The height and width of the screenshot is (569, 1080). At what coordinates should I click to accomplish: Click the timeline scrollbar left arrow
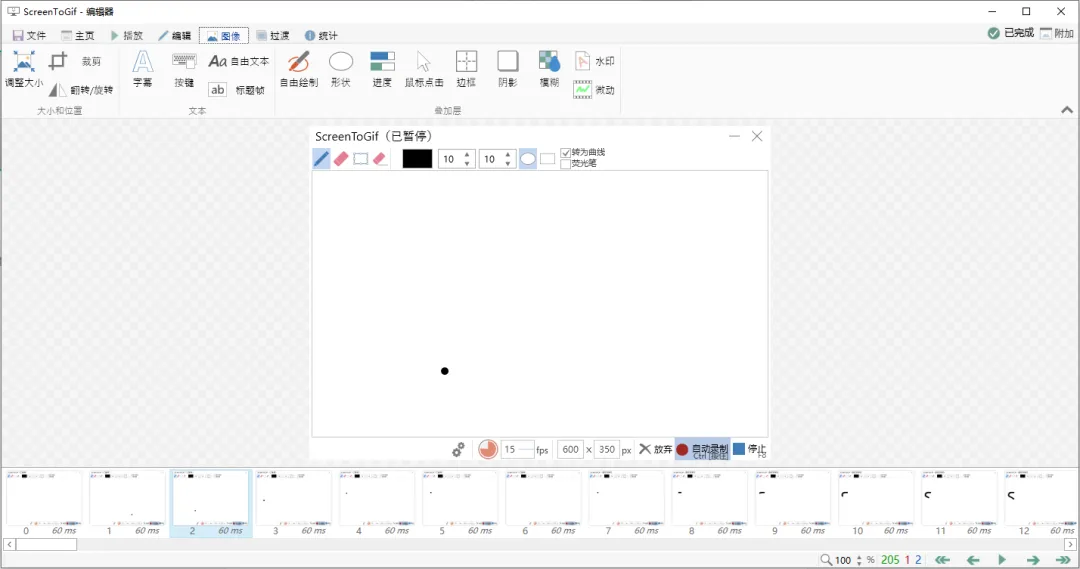(10, 544)
